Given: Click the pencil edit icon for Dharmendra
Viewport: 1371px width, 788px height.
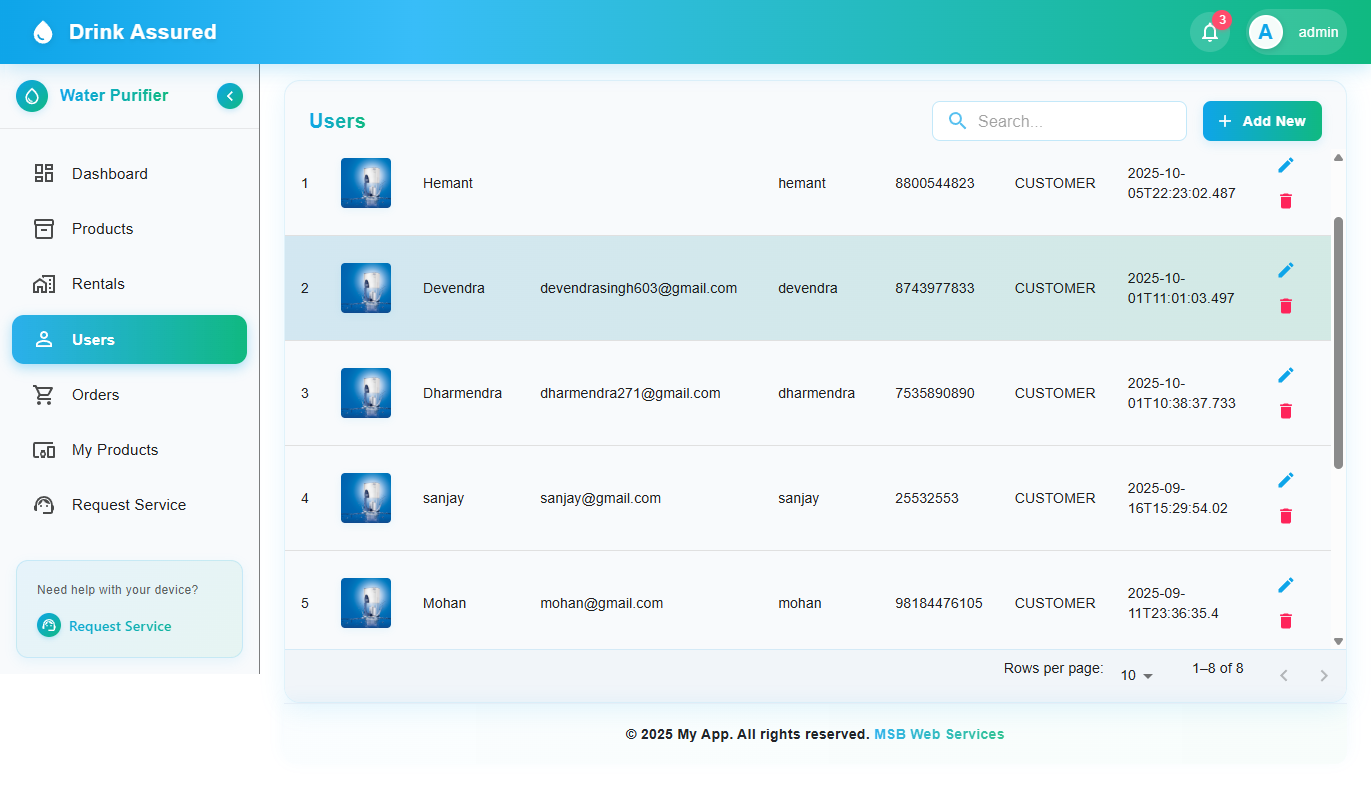Looking at the screenshot, I should pos(1286,375).
